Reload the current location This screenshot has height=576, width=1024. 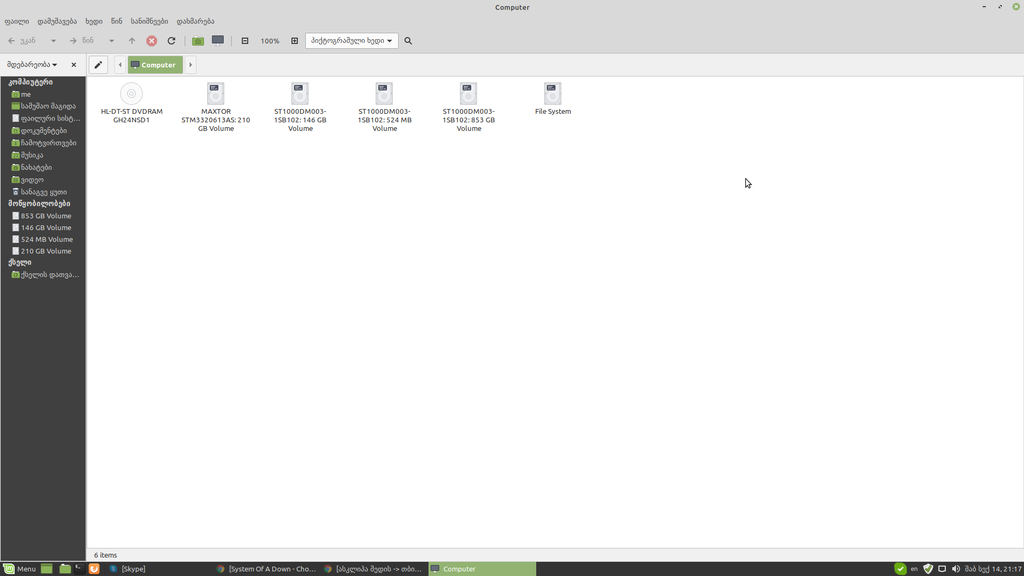(x=171, y=40)
